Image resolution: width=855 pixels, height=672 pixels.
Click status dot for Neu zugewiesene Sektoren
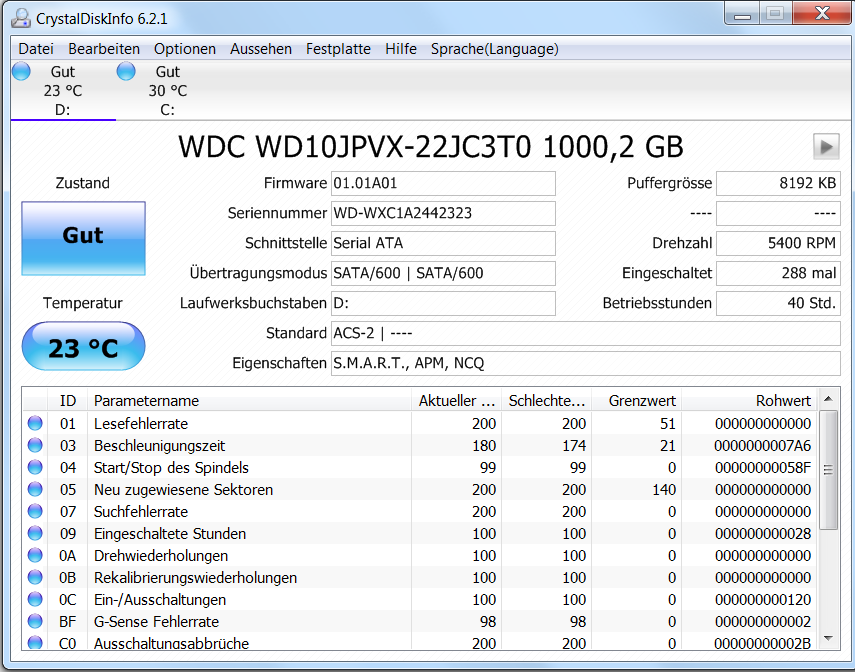35,489
